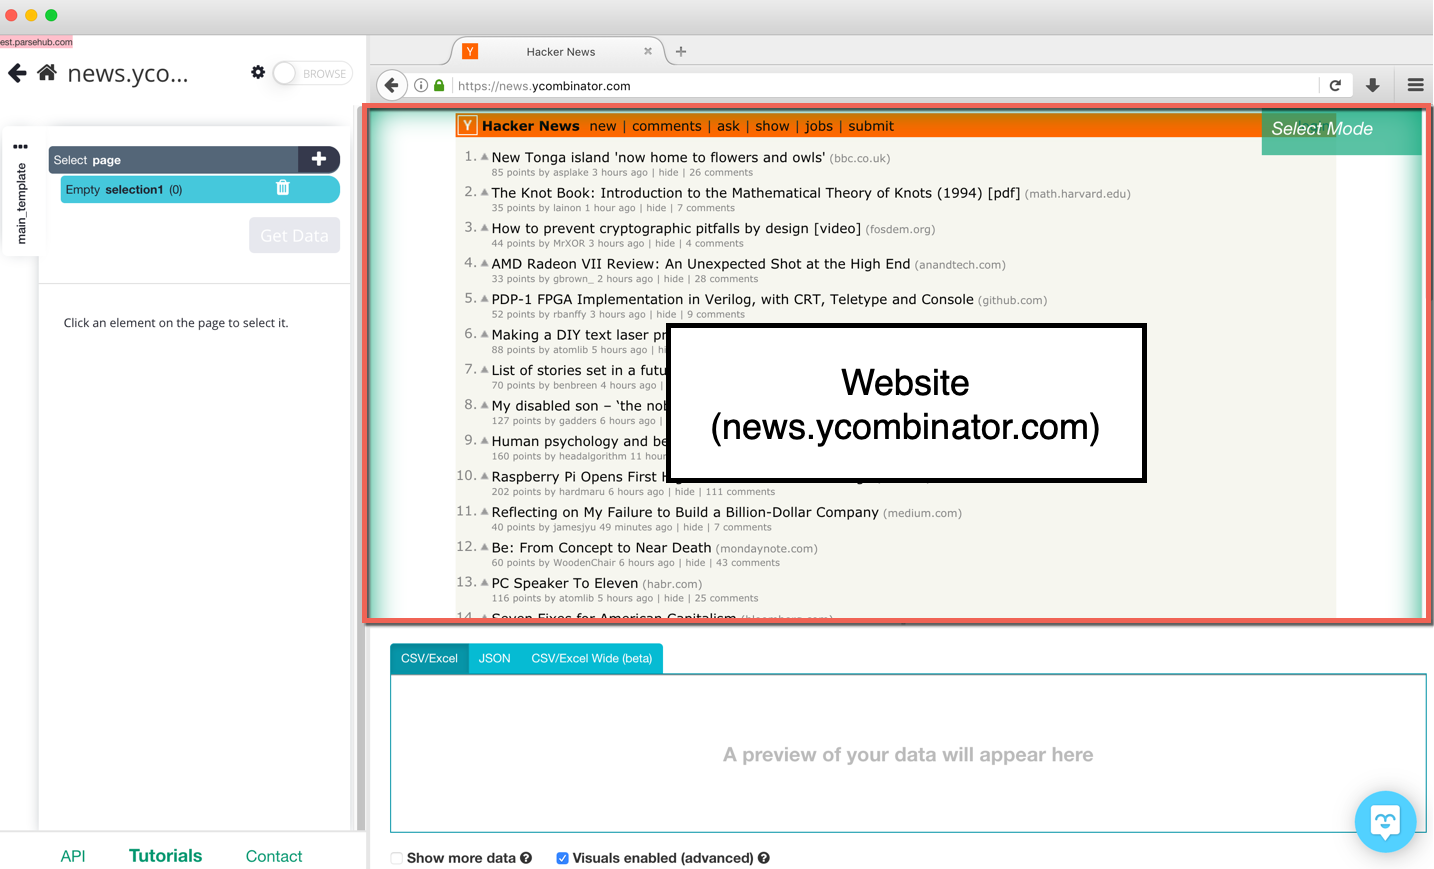Open Hacker News 'ask' link
The image size is (1434, 869).
tap(728, 126)
